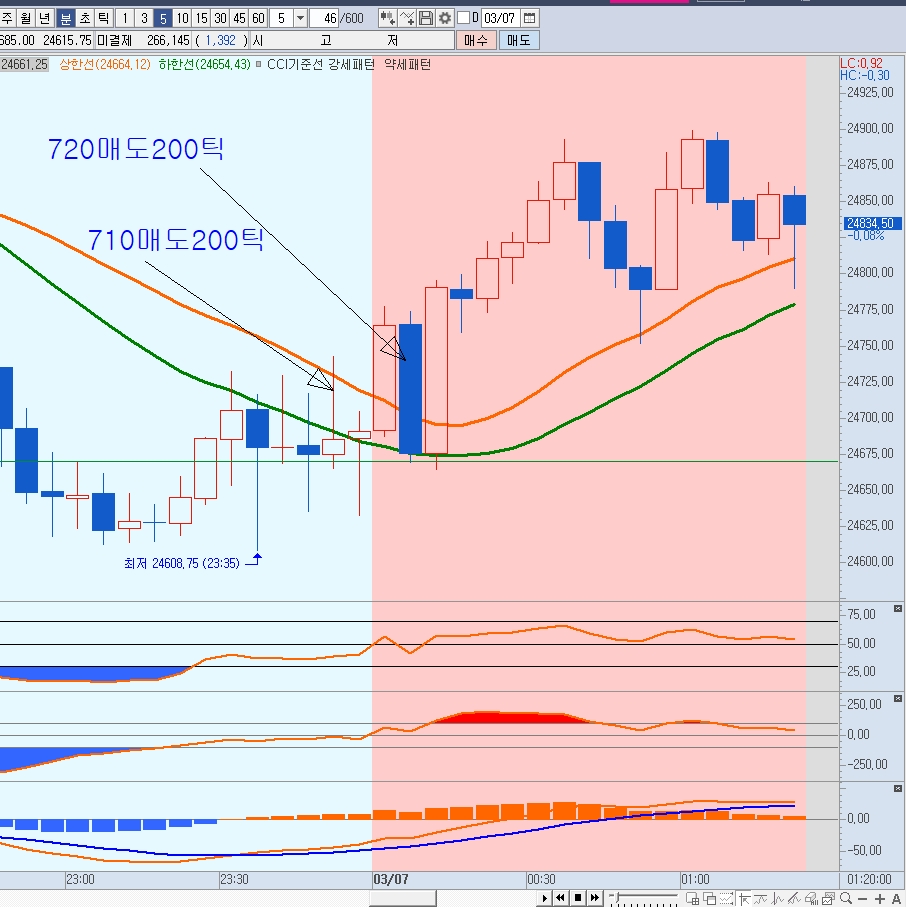906x907 pixels.
Task: Click the 매수 buy button
Action: pos(476,40)
